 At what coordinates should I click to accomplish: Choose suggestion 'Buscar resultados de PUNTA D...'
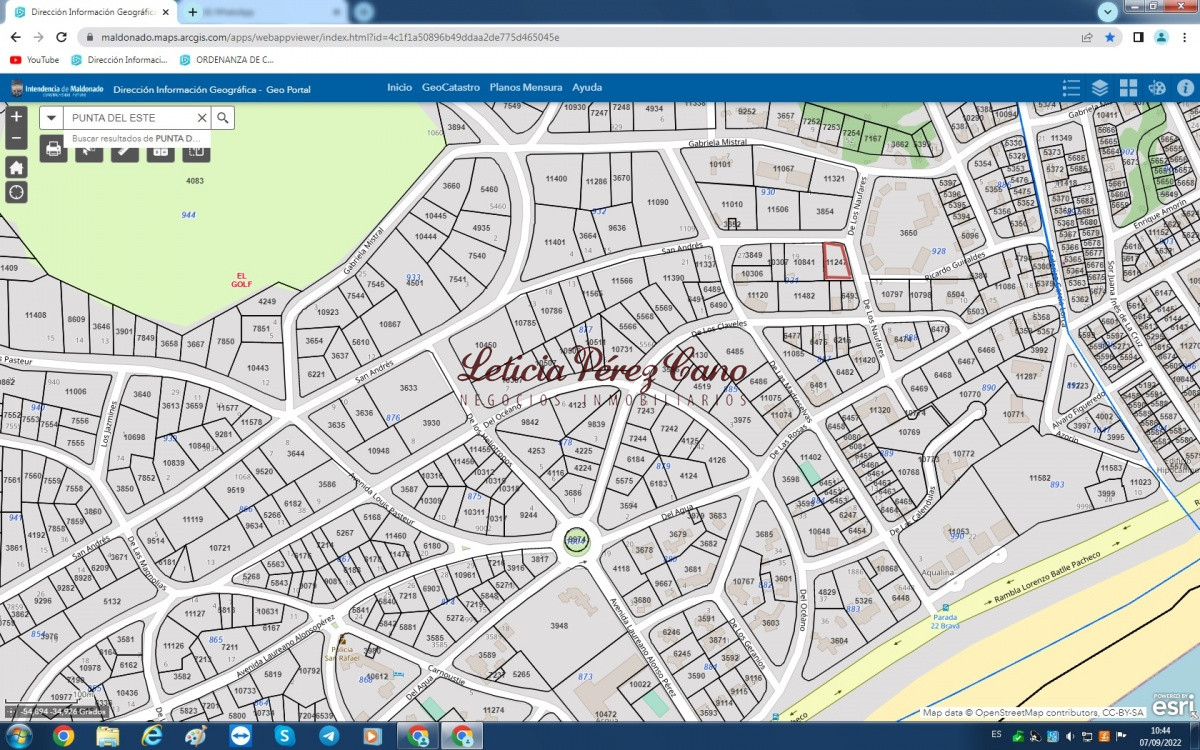coord(137,138)
